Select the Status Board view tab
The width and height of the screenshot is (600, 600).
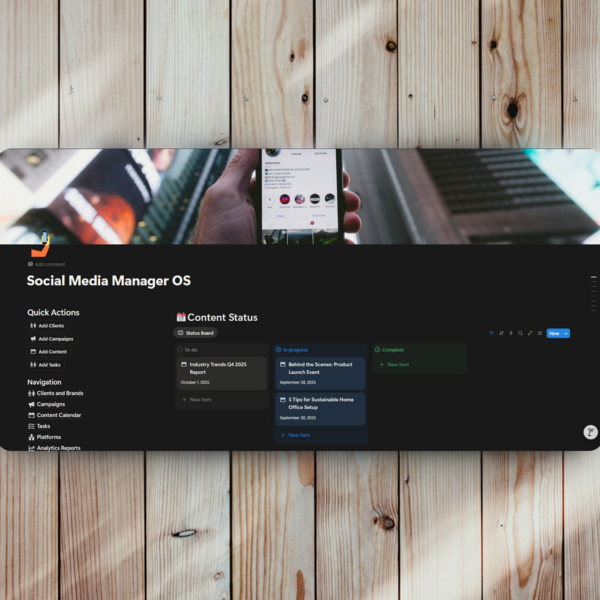(x=196, y=333)
